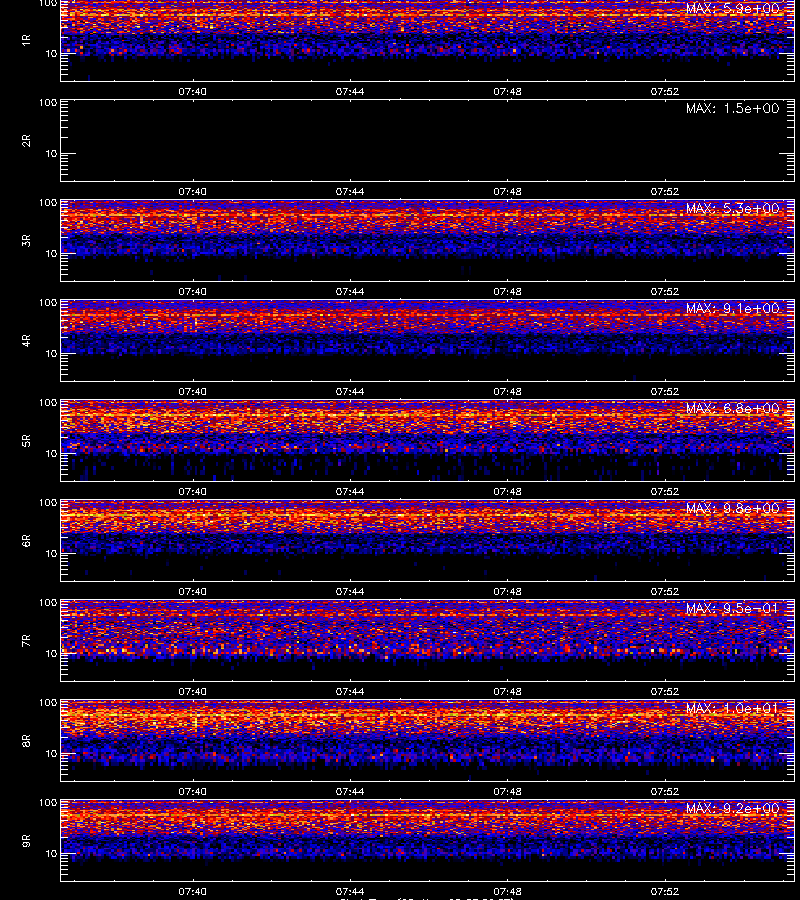
Task: Click the 07:44 time label under the 6R panel
Action: (x=349, y=591)
